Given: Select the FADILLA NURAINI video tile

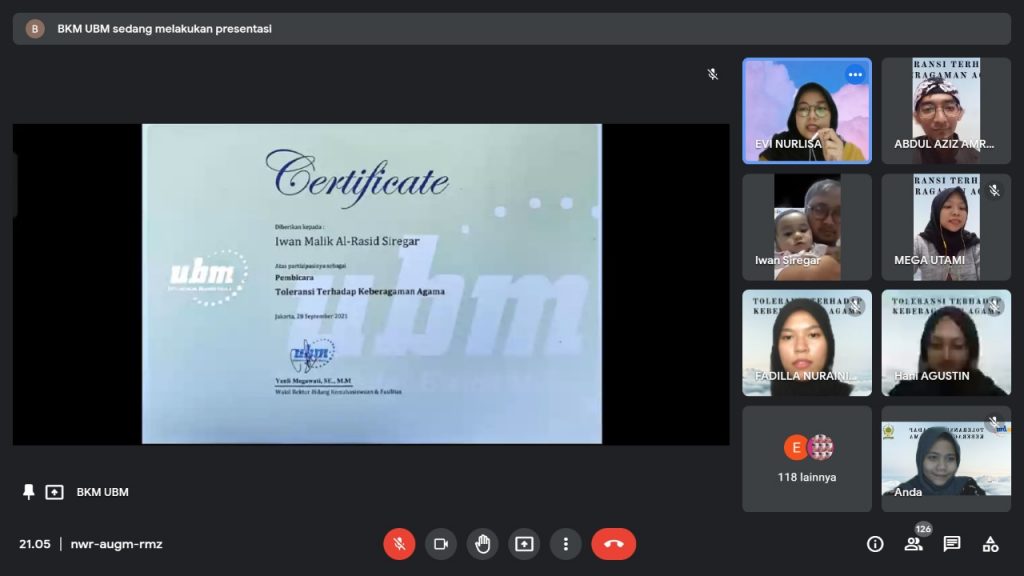Looking at the screenshot, I should pos(807,343).
